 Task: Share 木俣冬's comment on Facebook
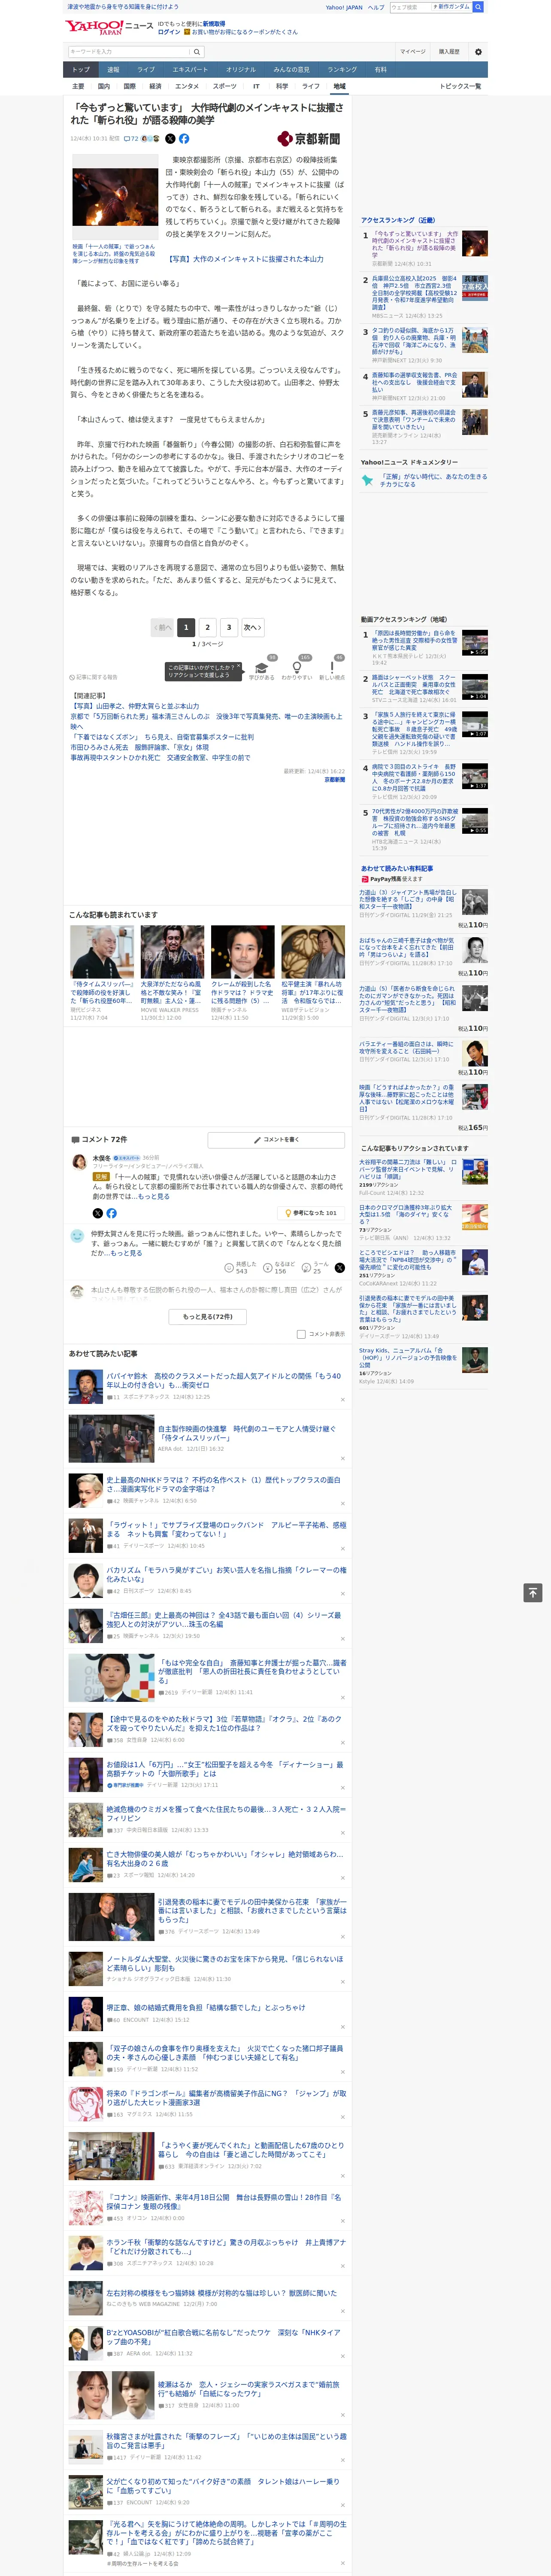pos(111,1213)
